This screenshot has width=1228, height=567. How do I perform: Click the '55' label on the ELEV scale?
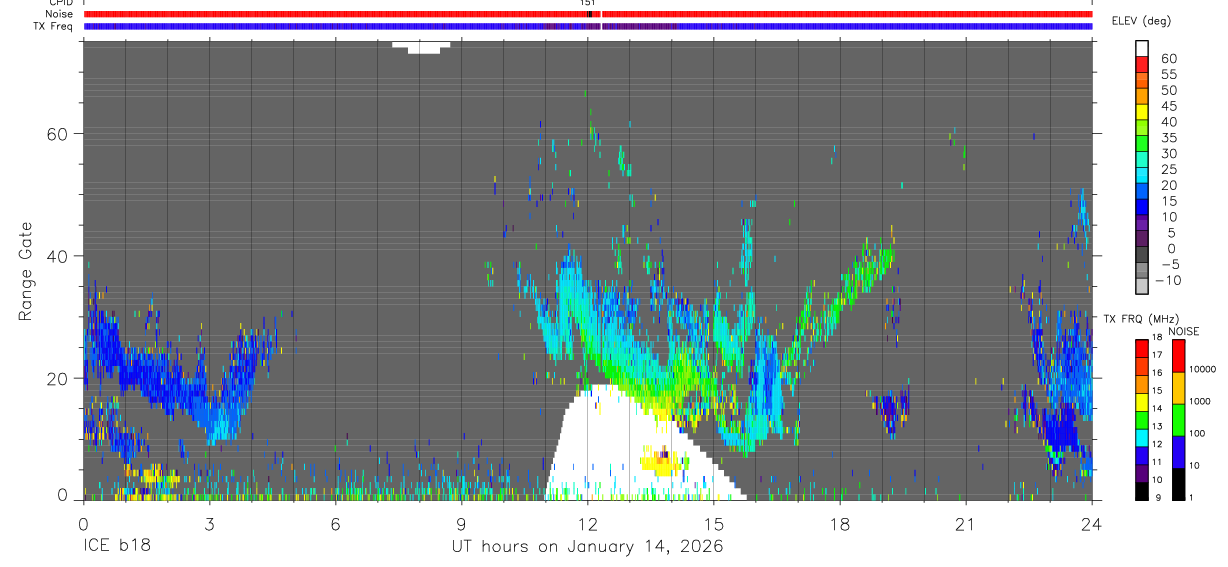click(x=1168, y=74)
